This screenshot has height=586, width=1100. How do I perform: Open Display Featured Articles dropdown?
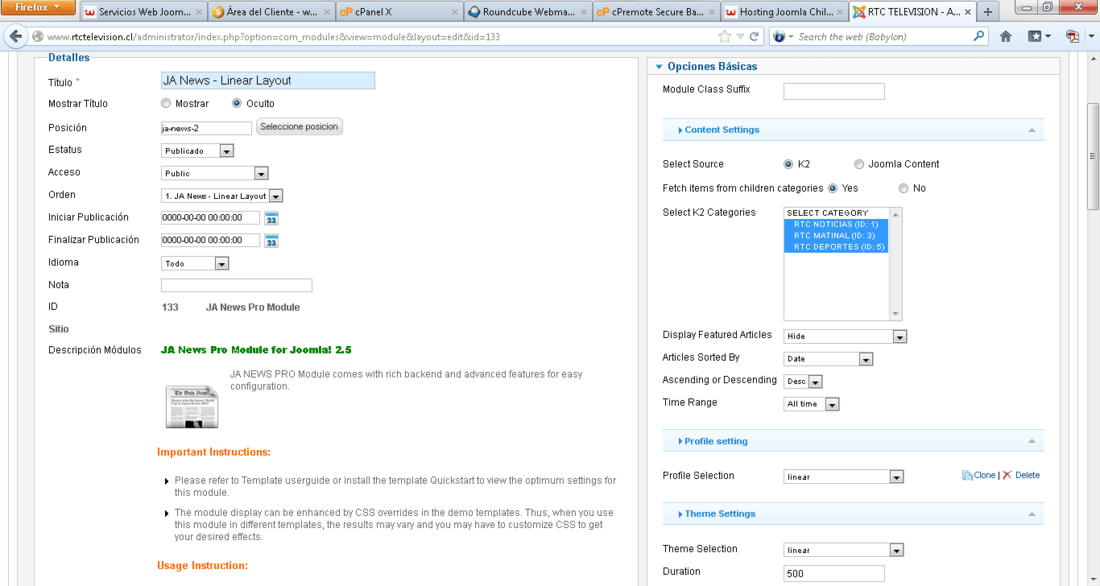point(845,336)
